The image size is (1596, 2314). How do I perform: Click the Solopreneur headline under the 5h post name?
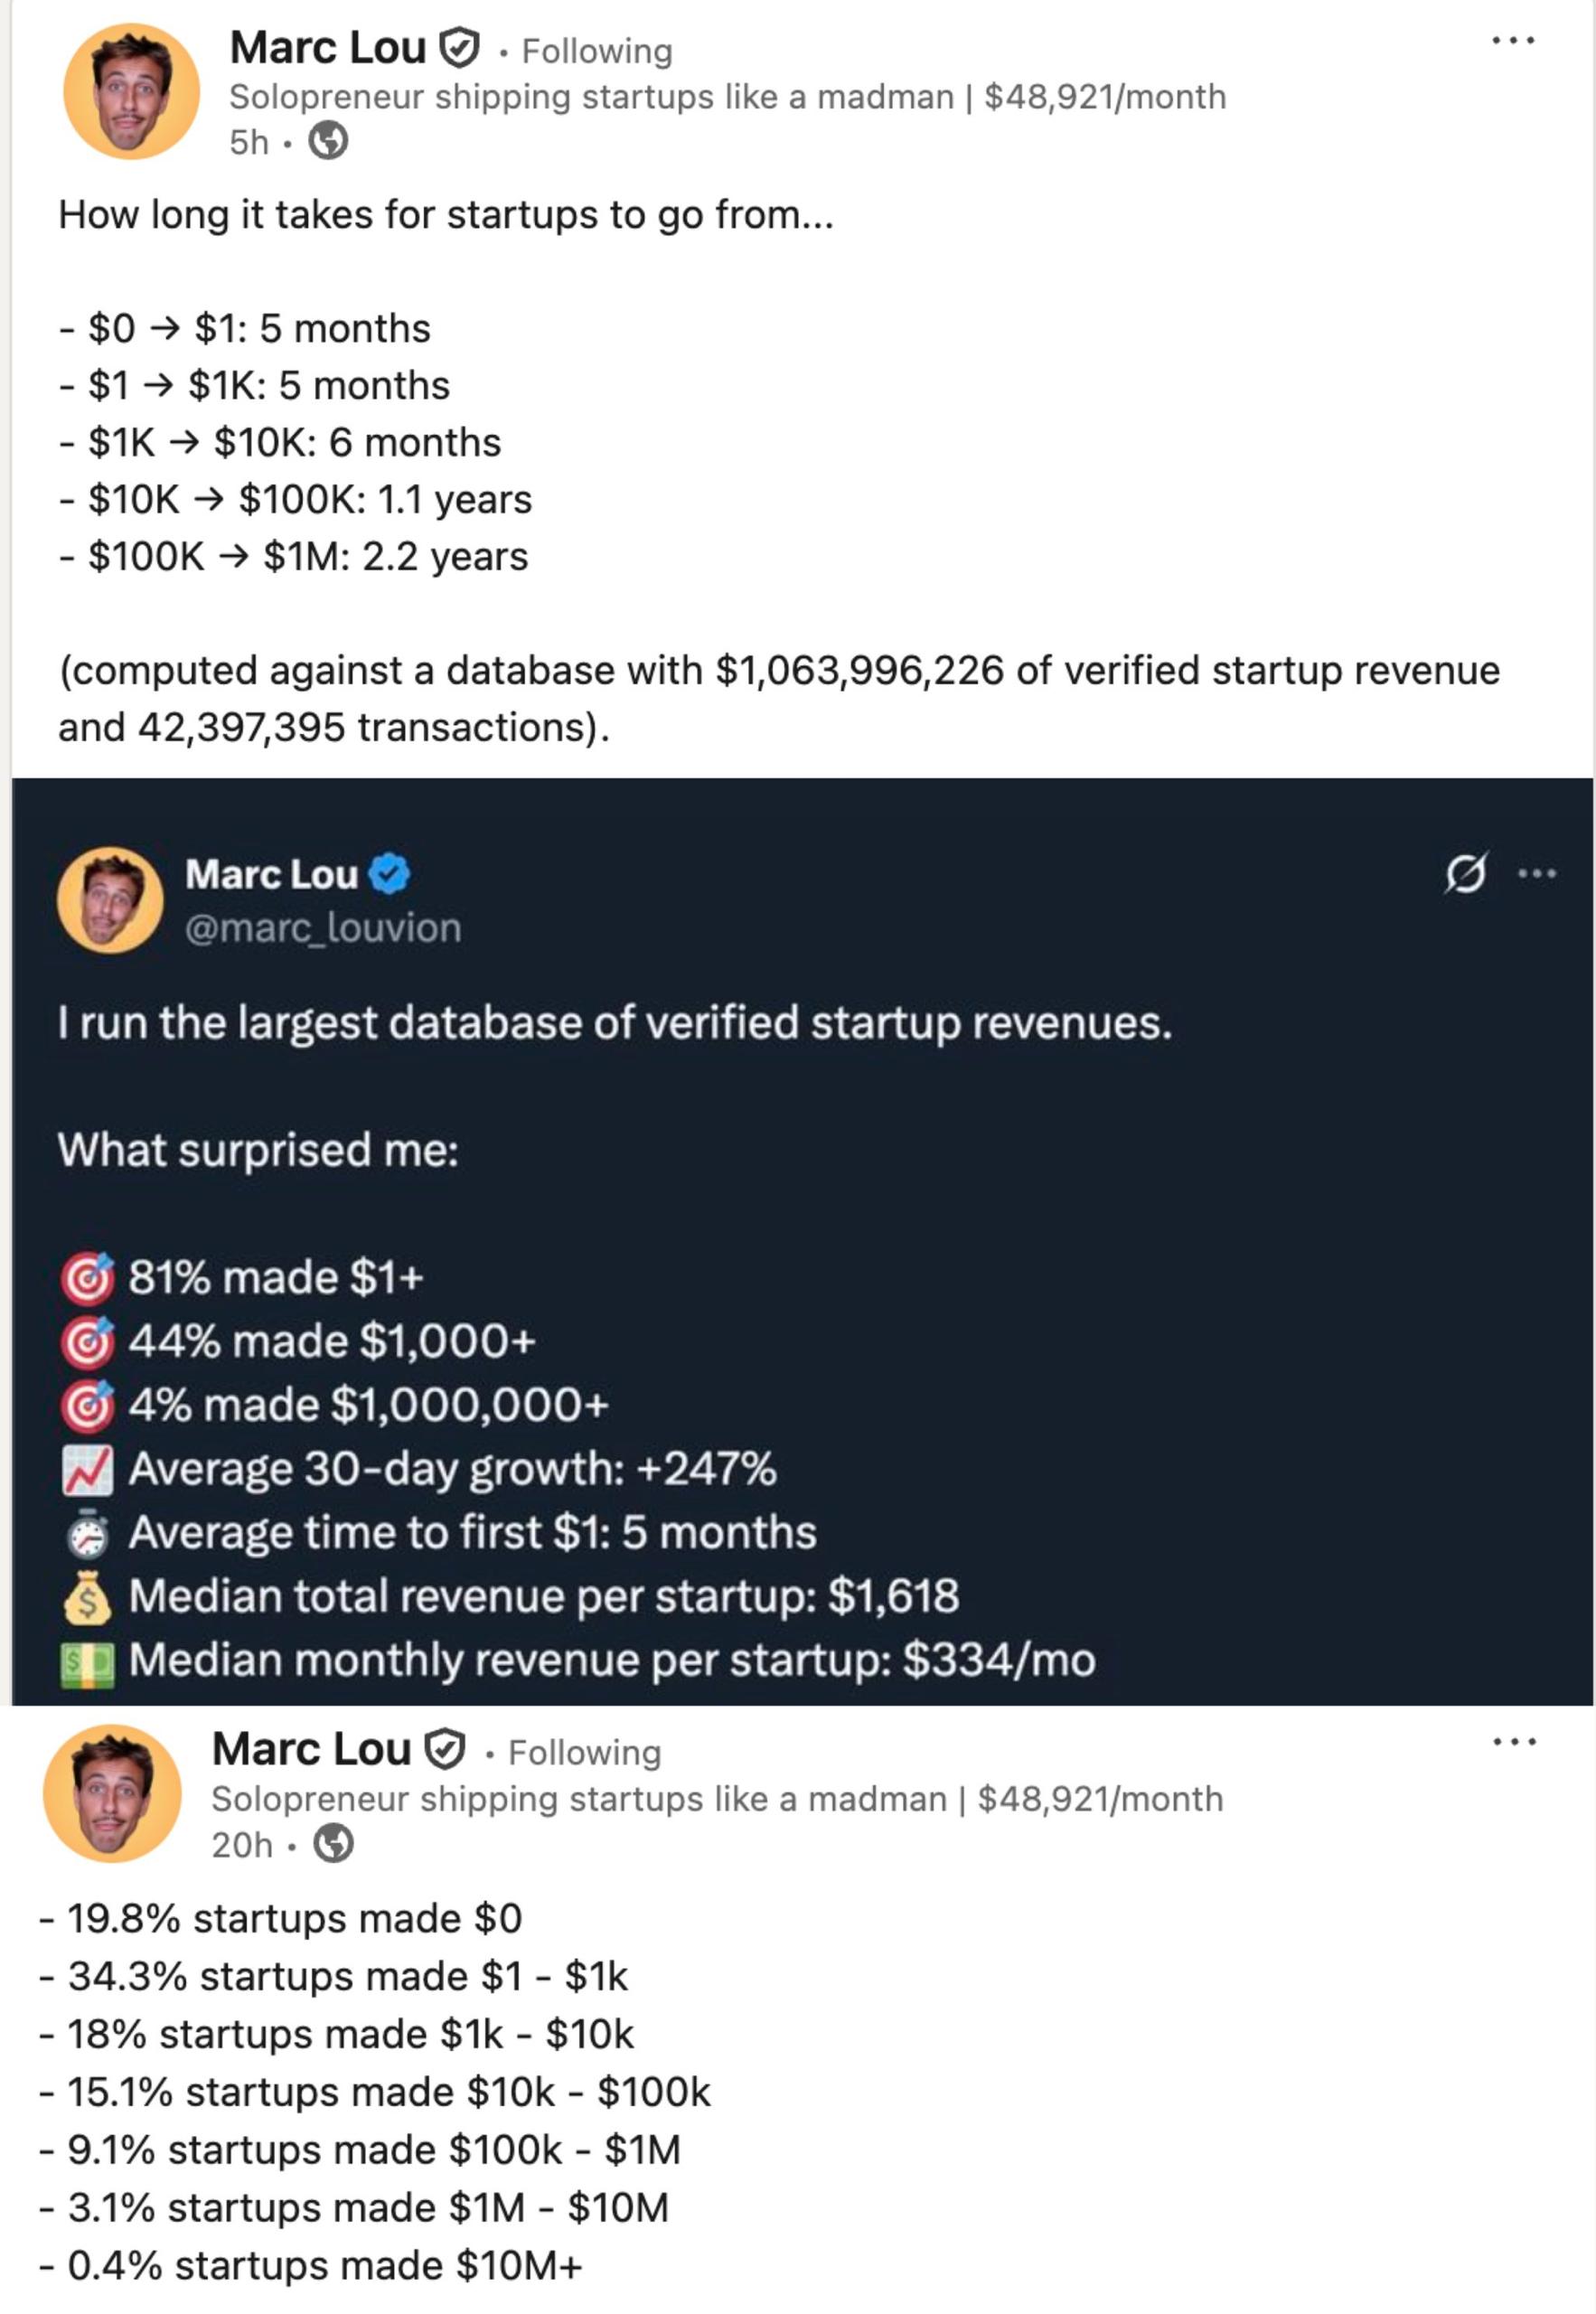(x=726, y=97)
